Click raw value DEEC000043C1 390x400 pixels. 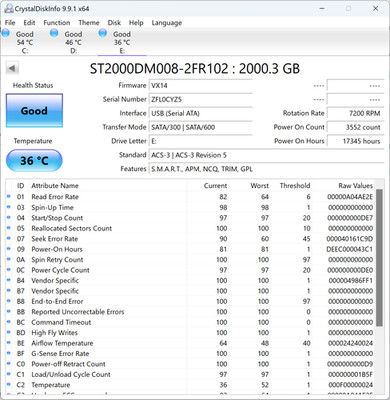pos(350,249)
